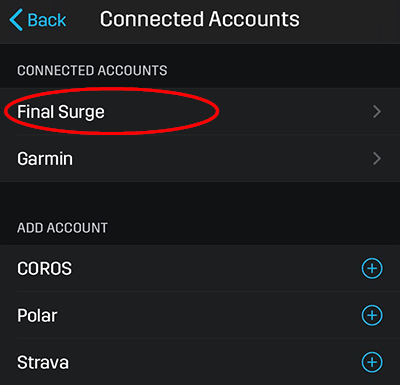Select the Strava label to add account

point(43,362)
